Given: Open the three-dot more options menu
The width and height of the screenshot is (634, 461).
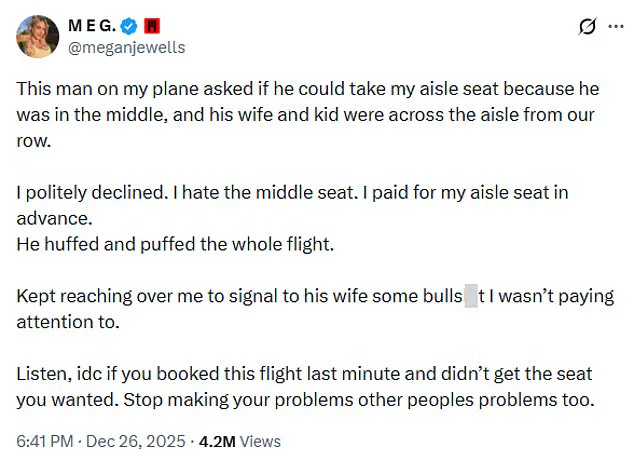Looking at the screenshot, I should click(615, 27).
